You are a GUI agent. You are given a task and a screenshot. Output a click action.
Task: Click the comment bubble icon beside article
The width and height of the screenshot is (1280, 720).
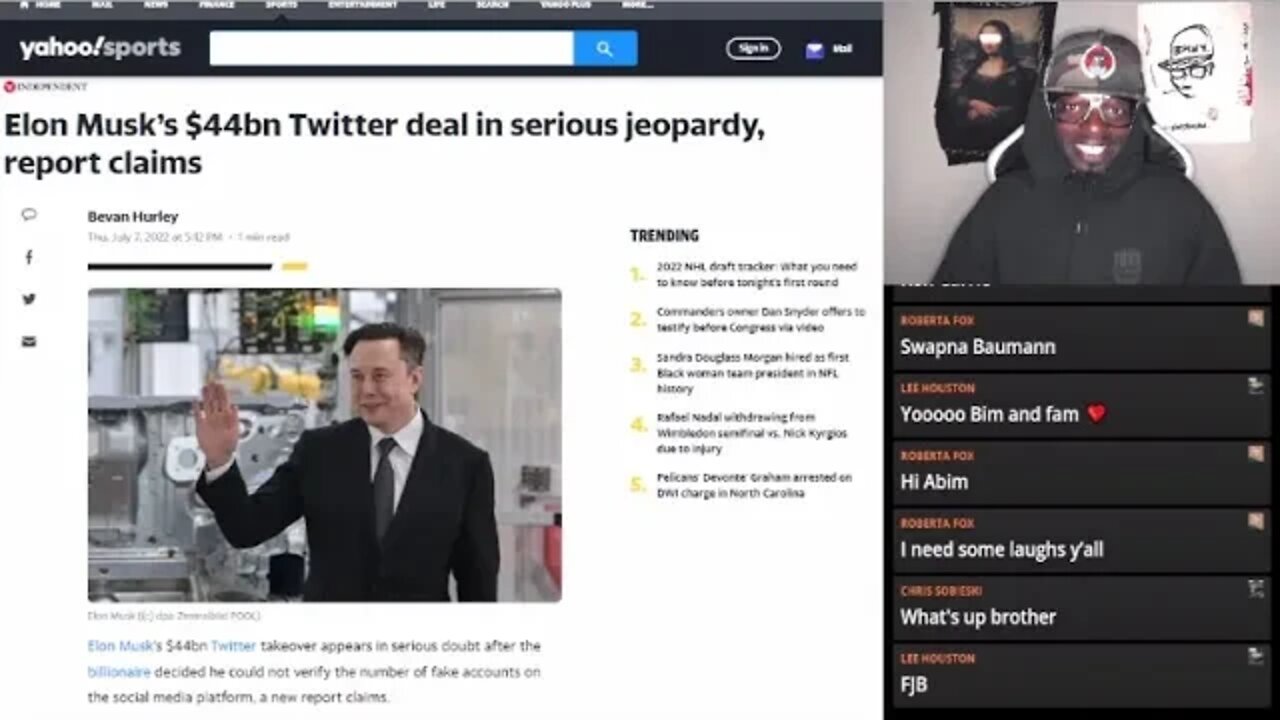click(x=29, y=214)
